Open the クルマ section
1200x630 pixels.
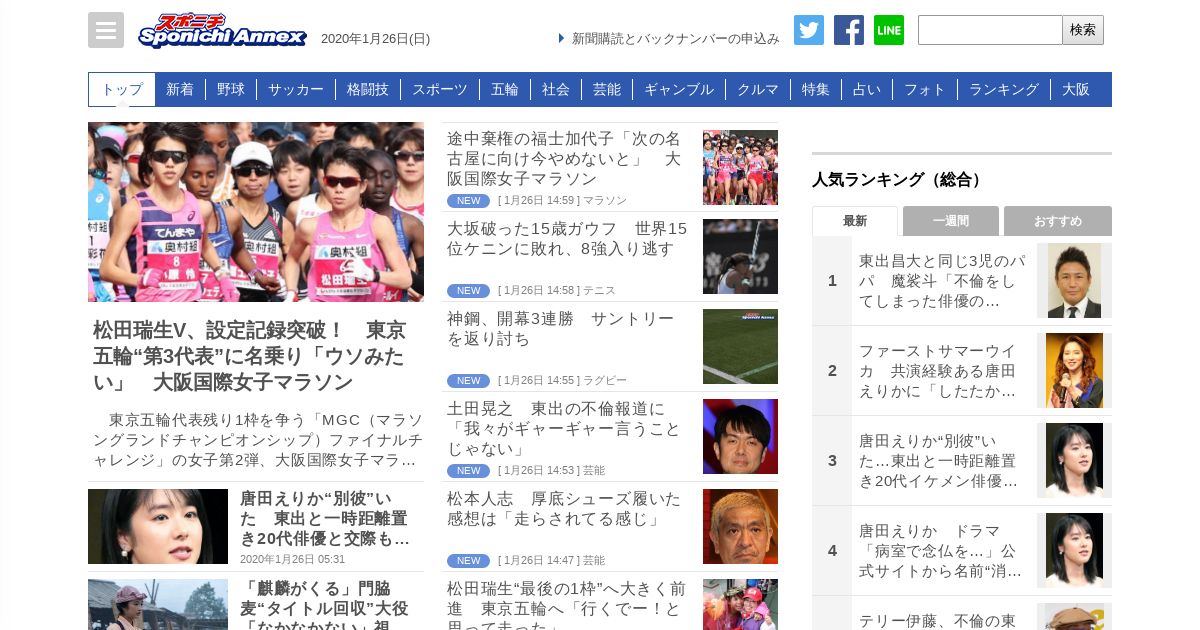tap(758, 89)
